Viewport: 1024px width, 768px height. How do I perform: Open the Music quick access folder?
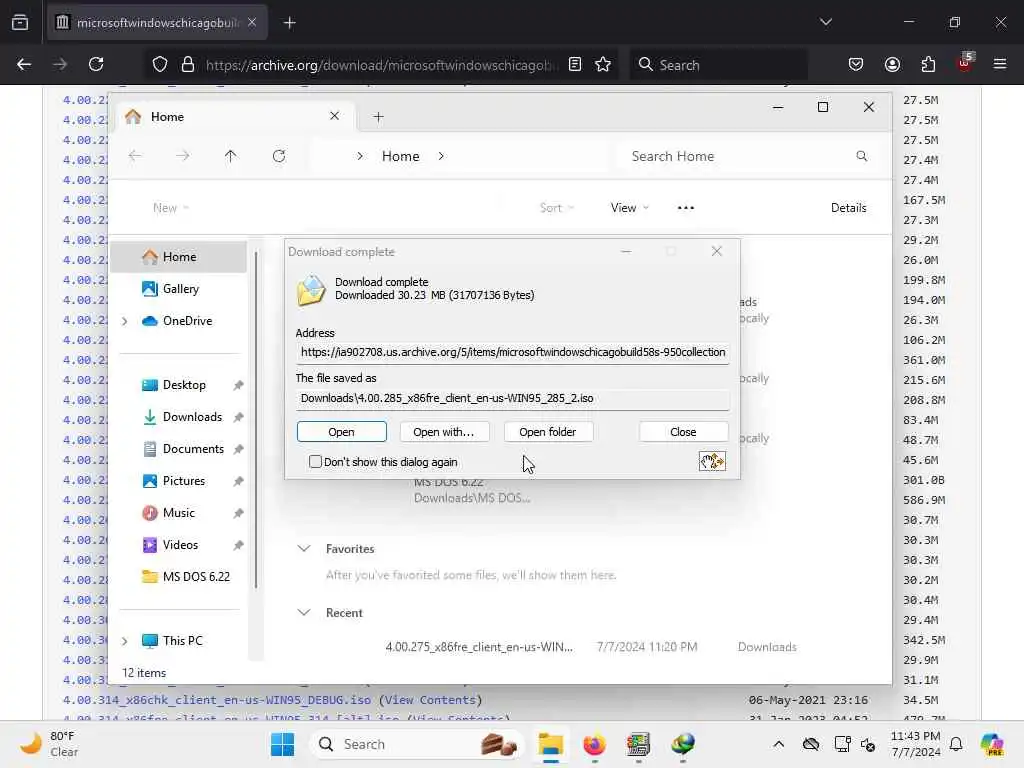[178, 513]
